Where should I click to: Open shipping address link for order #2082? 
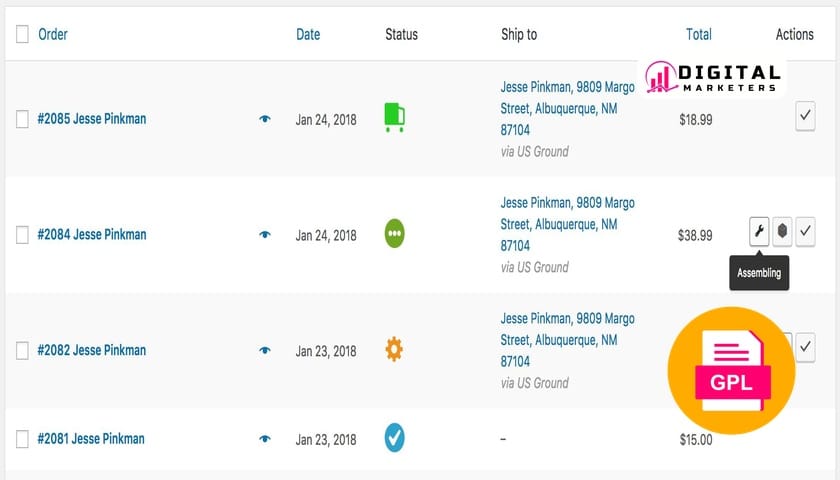tap(567, 340)
